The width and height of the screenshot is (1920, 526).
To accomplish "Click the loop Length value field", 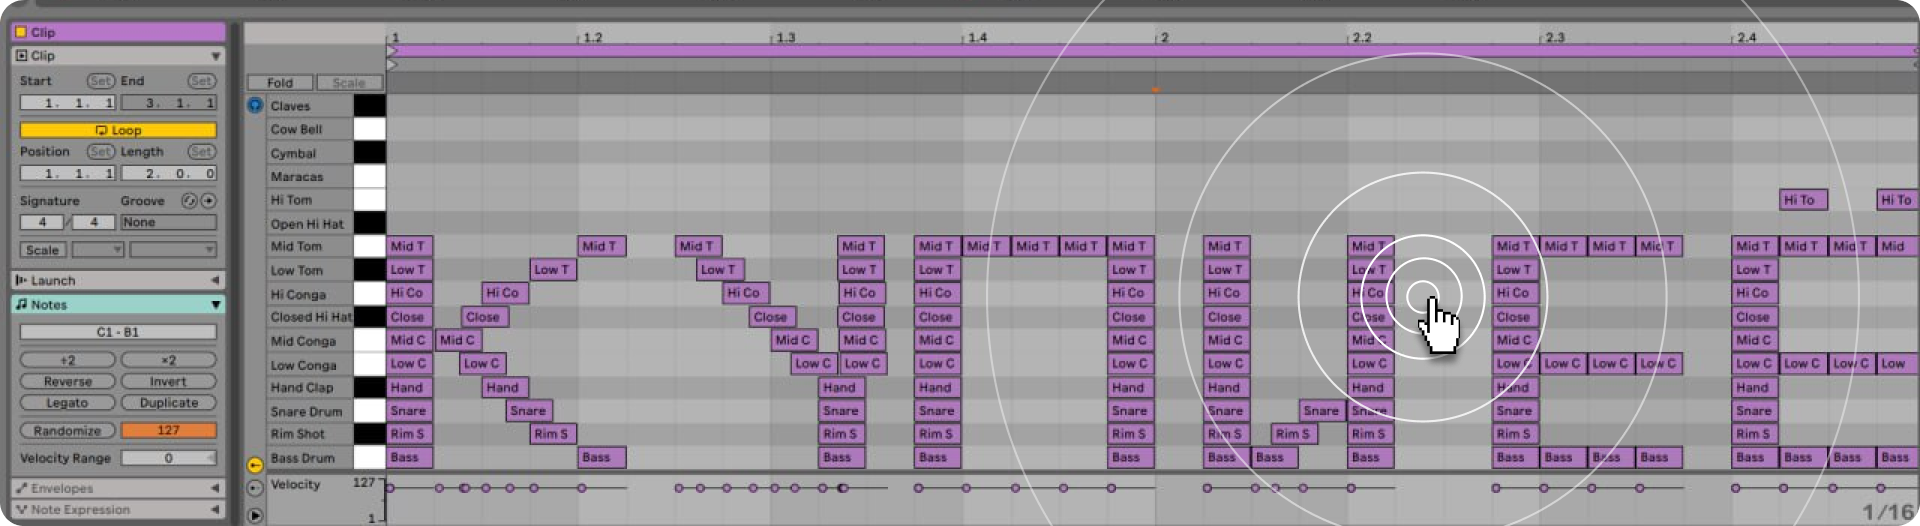I will point(169,174).
